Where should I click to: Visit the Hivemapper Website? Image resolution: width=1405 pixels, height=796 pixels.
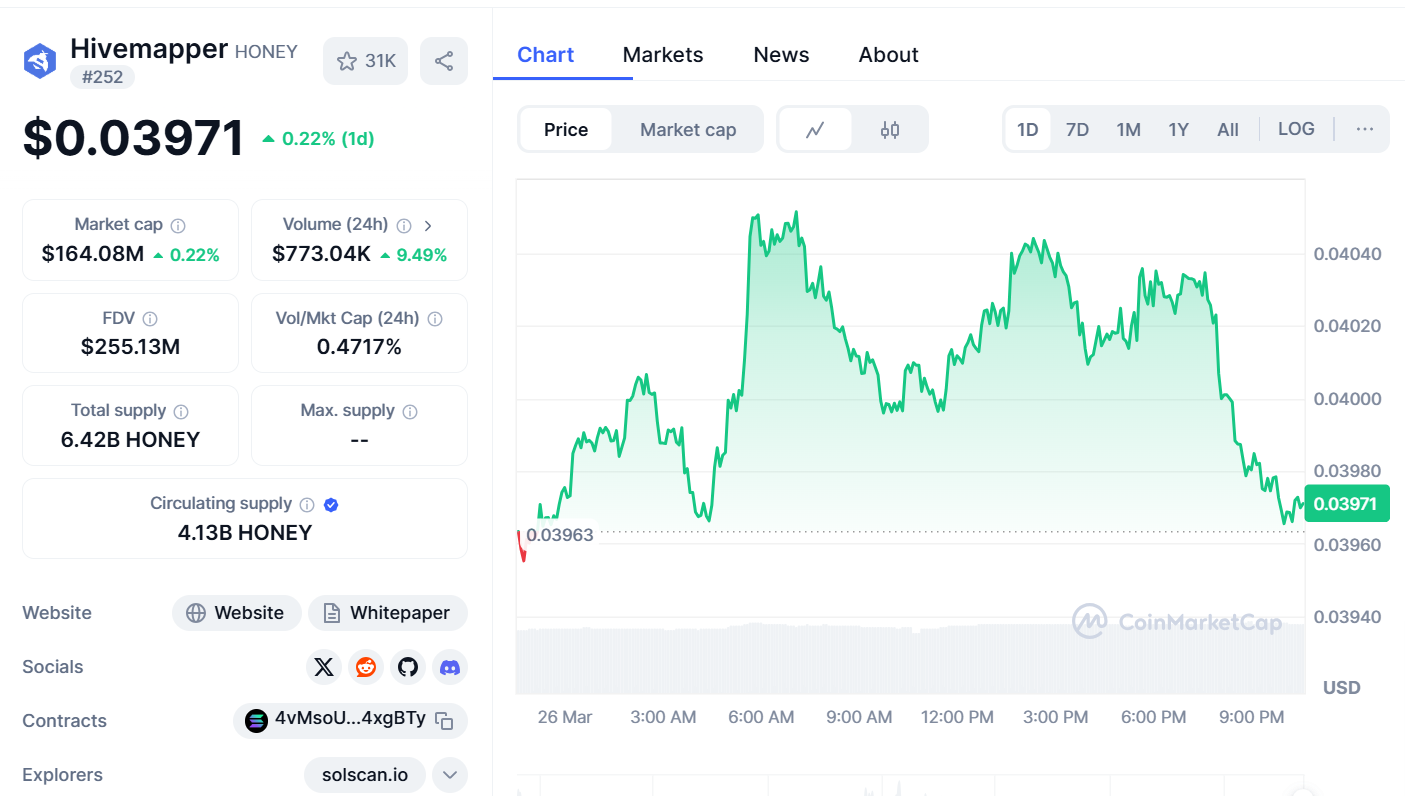(x=236, y=613)
